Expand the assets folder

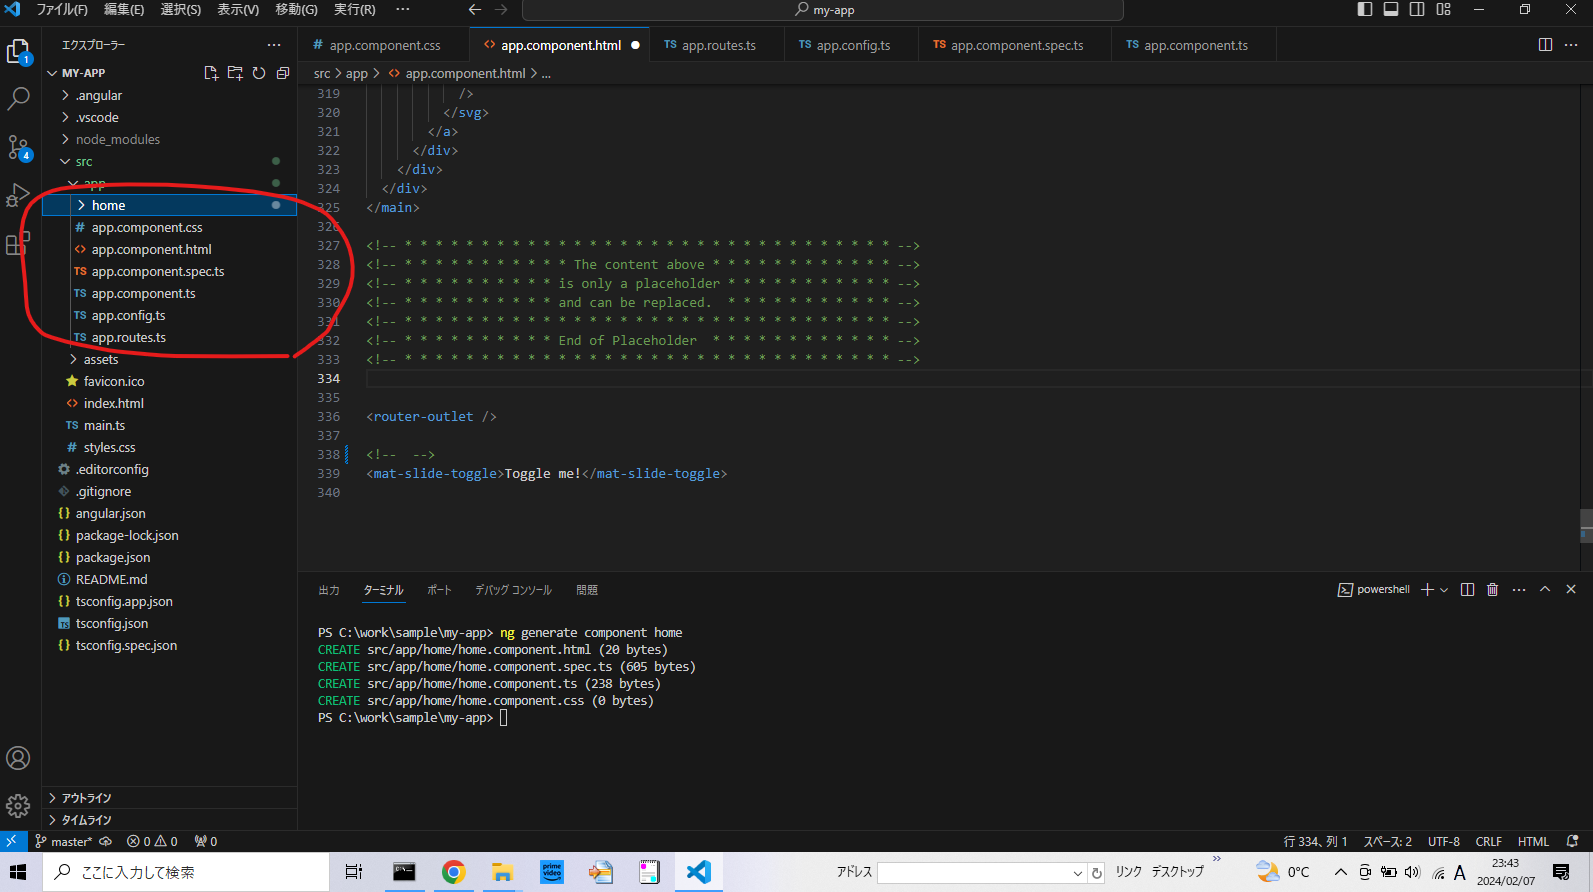click(169, 359)
